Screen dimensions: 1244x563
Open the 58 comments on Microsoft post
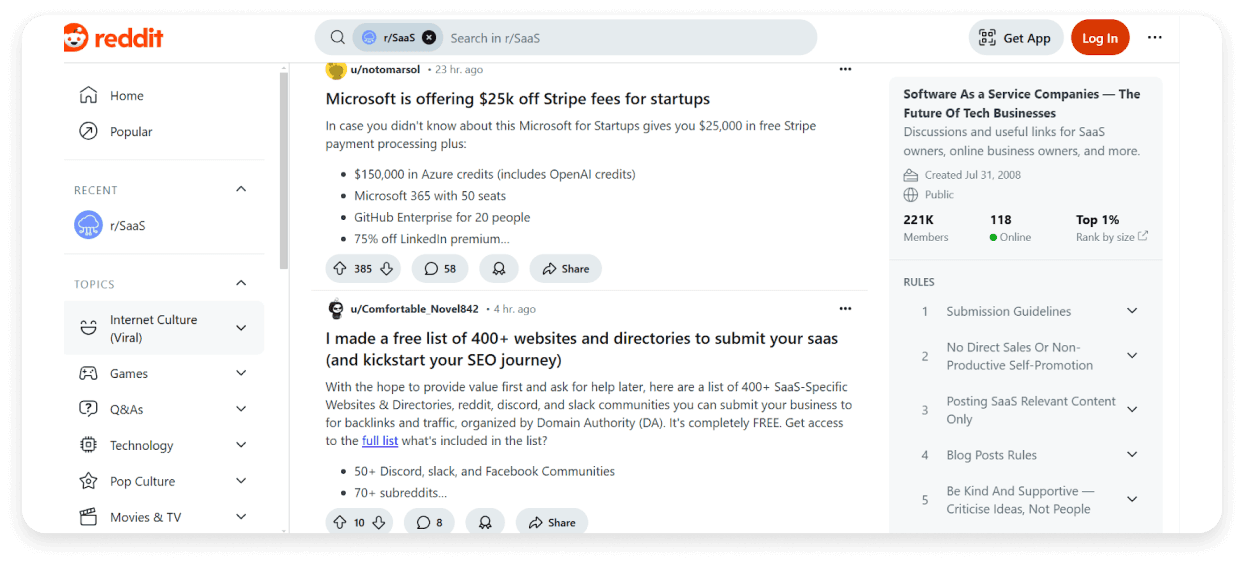point(440,269)
